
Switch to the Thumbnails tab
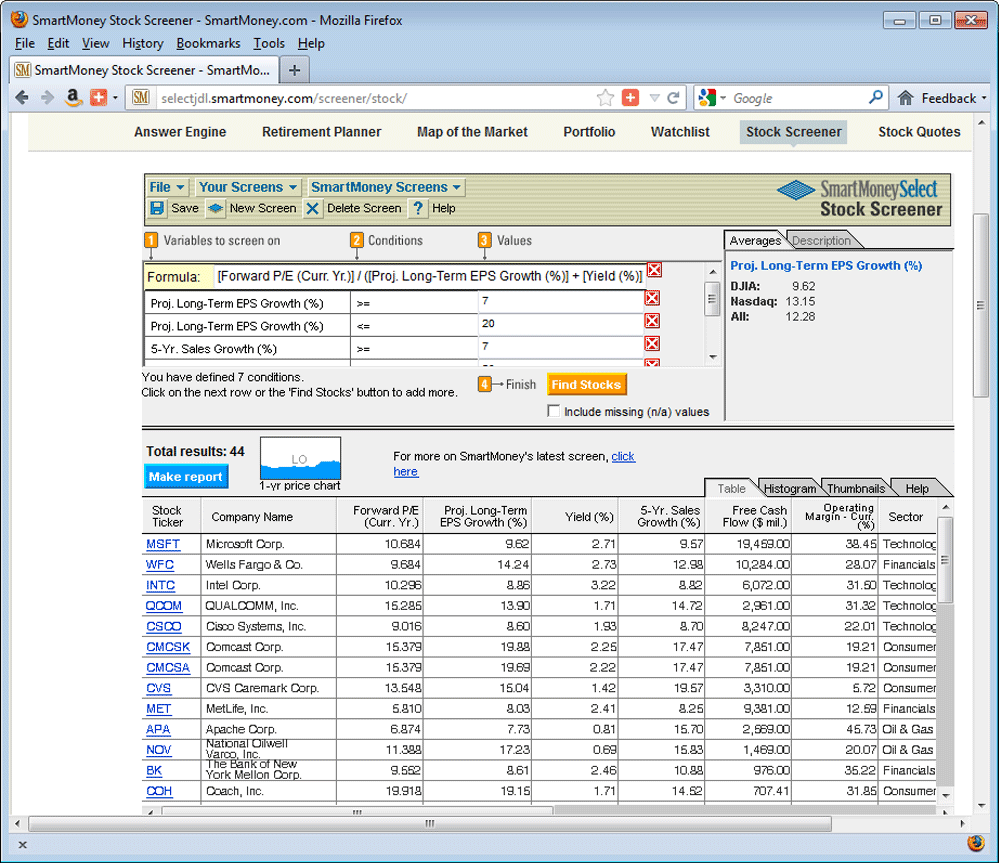coord(856,489)
